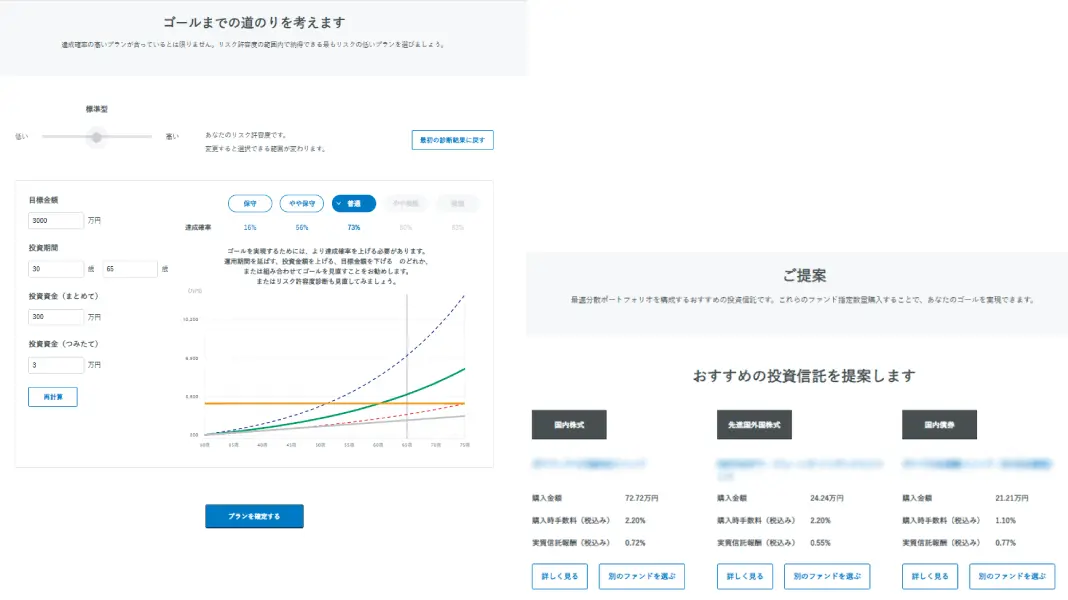Click the おすすめの投資信託を提案します heading

(804, 376)
